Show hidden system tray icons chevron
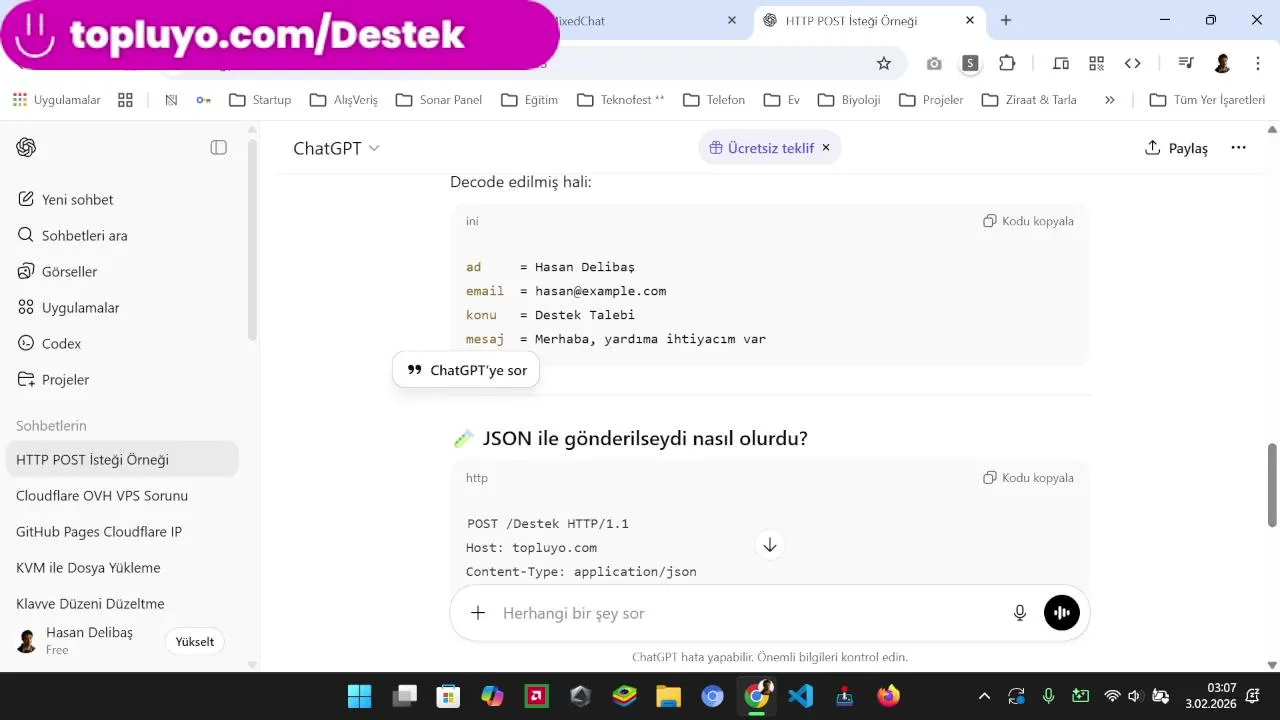Screen dimensions: 1280x720 (x=984, y=696)
